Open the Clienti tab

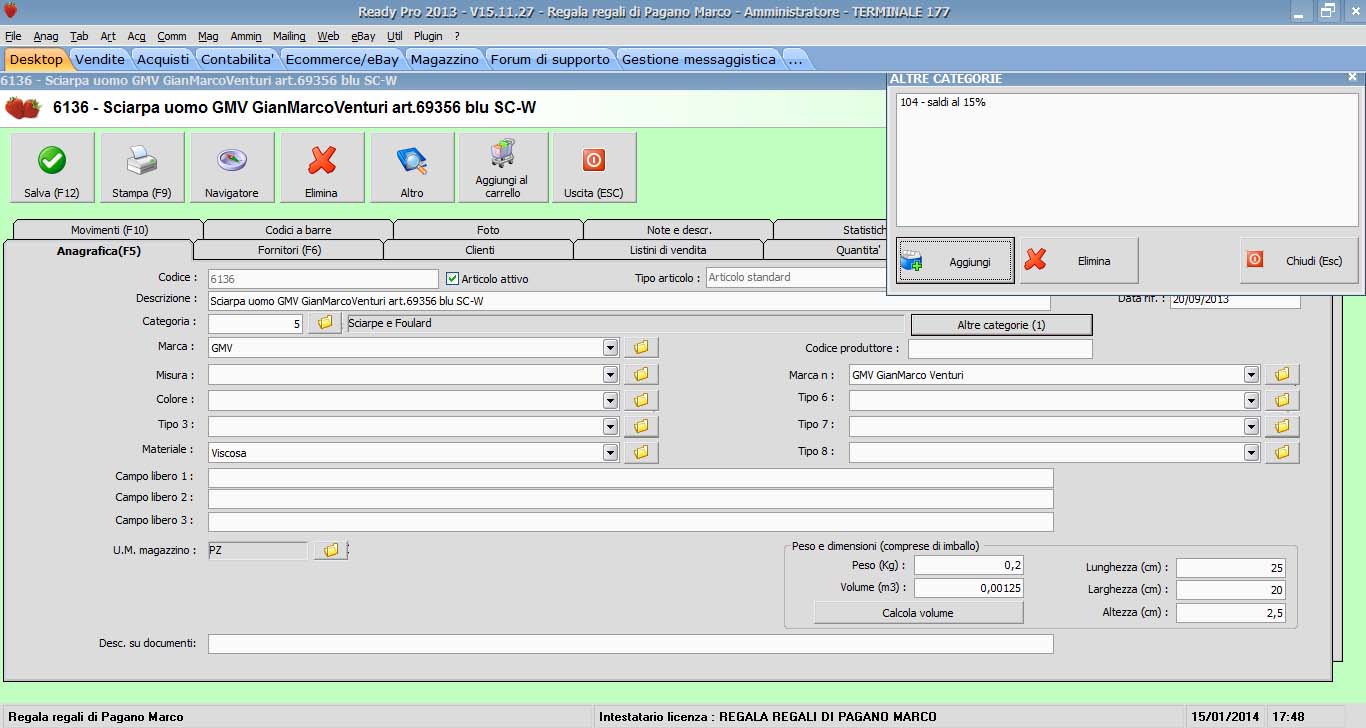point(479,250)
